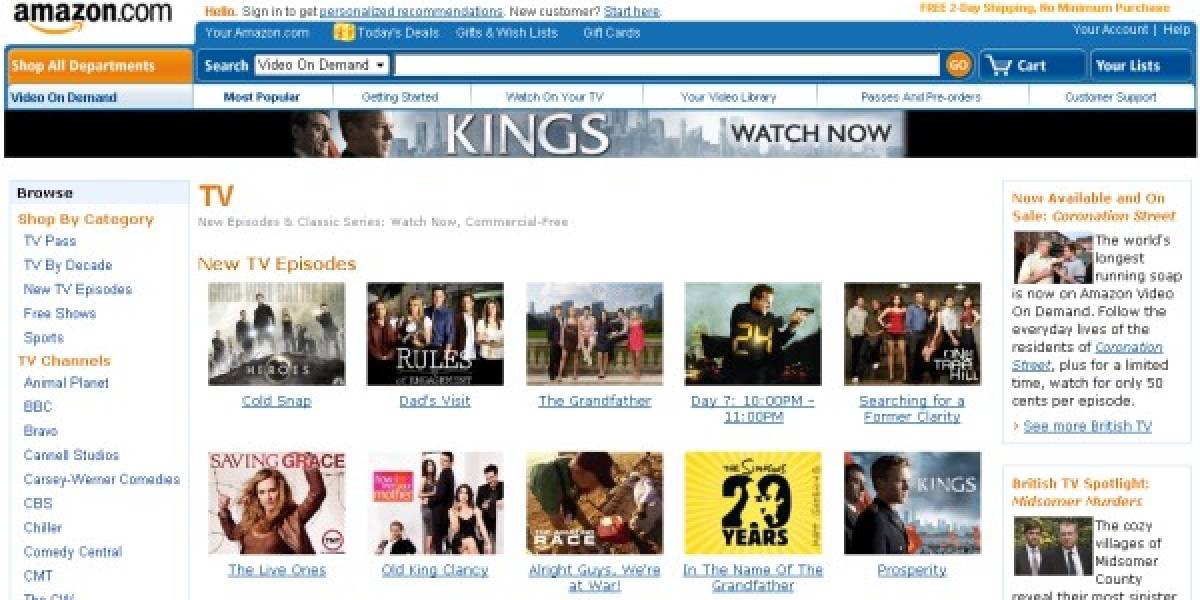Click the Kings episode thumbnail
The width and height of the screenshot is (1200, 600).
pos(912,503)
